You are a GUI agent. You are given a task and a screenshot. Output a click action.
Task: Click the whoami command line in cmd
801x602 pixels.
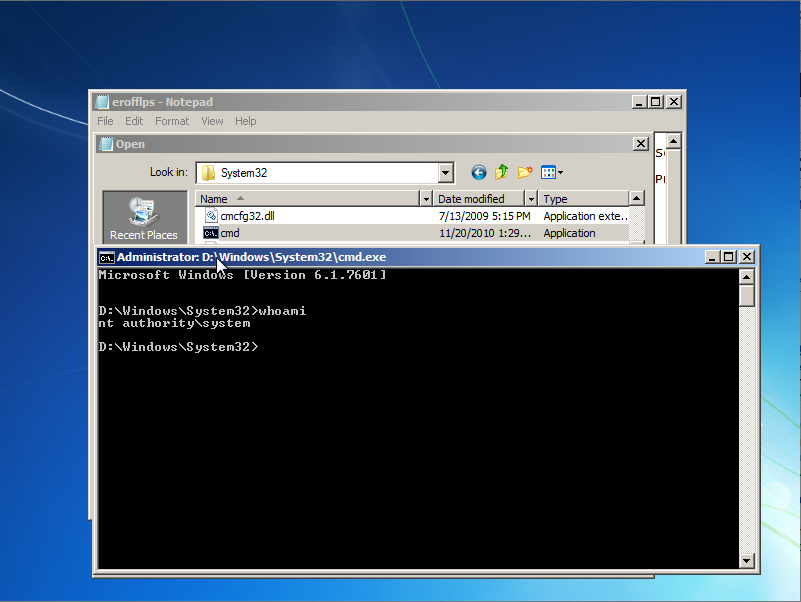click(202, 311)
